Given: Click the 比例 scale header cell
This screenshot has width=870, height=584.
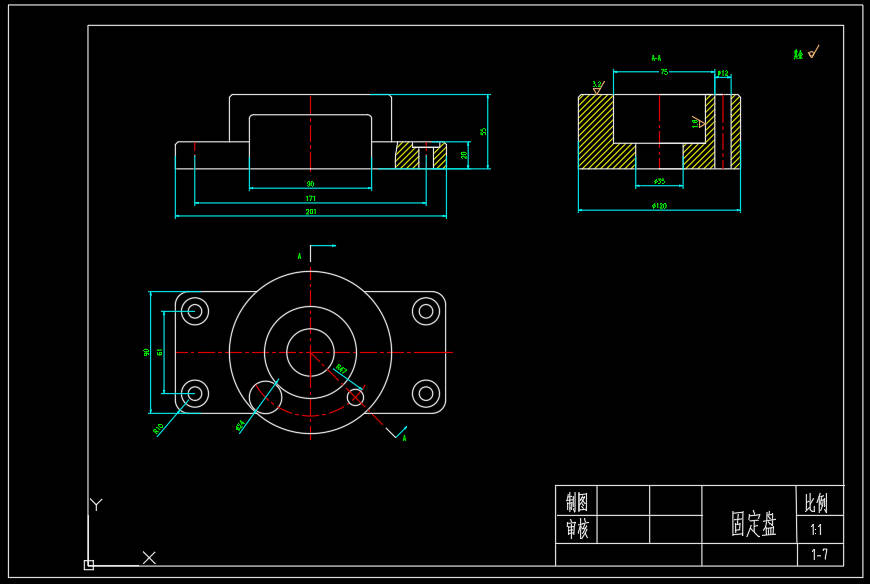Looking at the screenshot, I should point(820,501).
